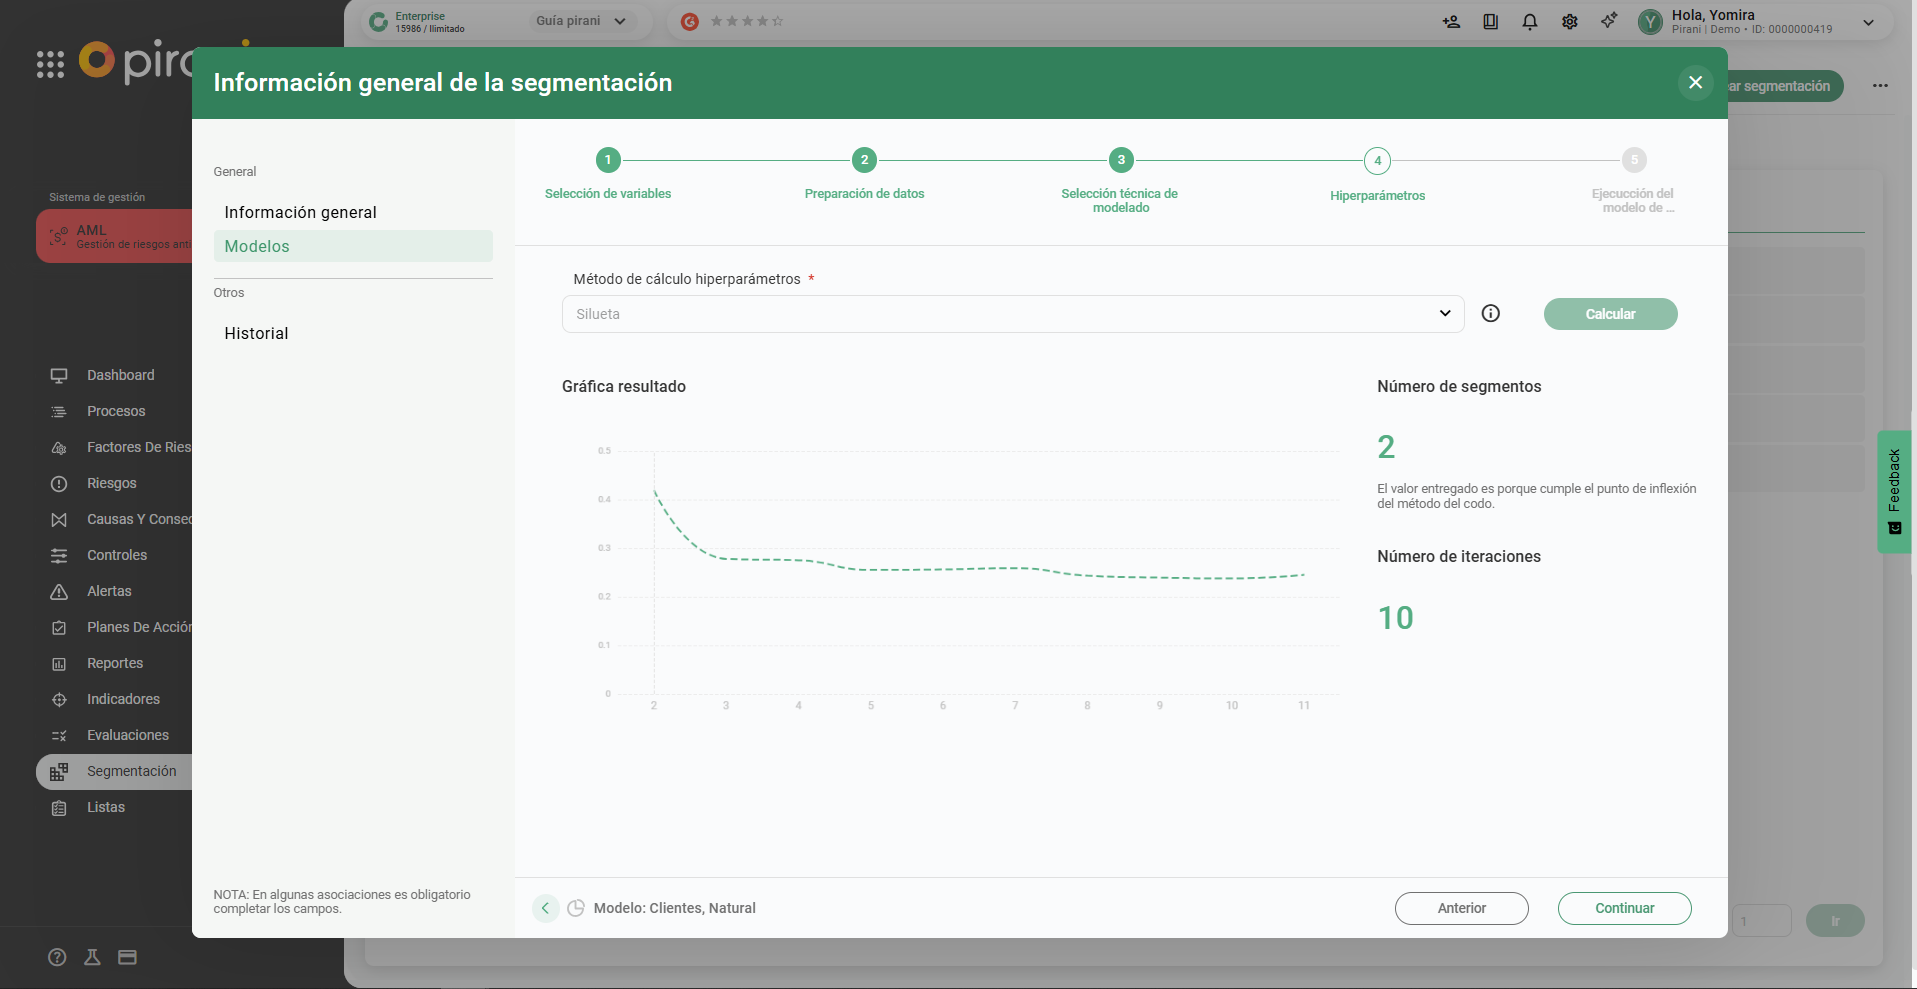Click the info icon beside hyperparameter method
This screenshot has width=1917, height=989.
coord(1490,314)
